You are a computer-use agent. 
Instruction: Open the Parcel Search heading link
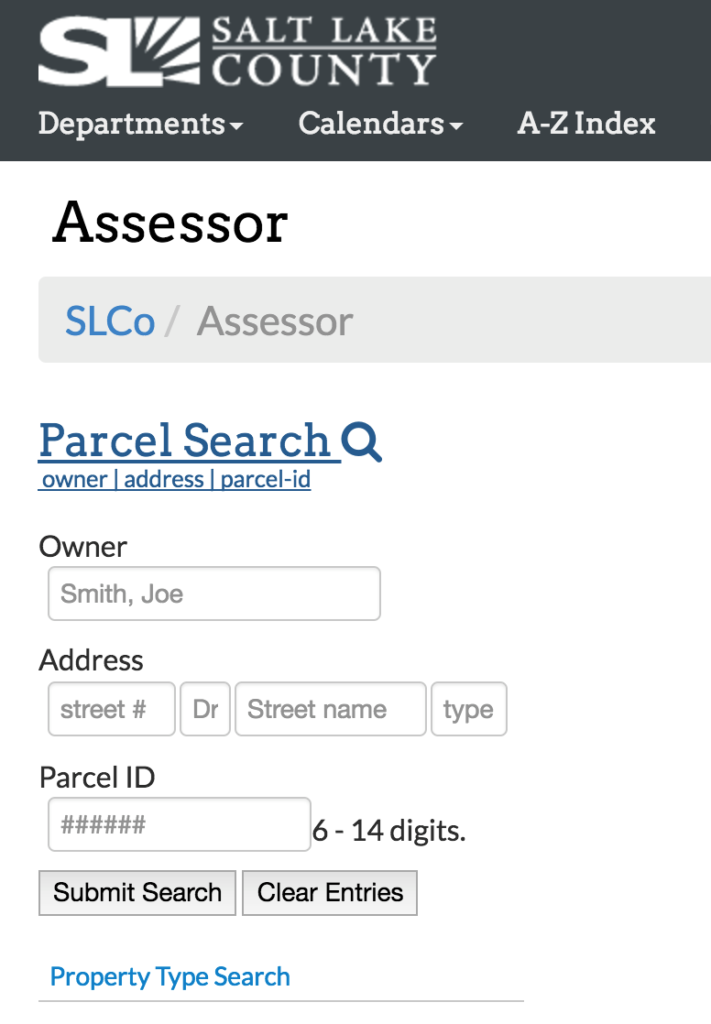[185, 440]
